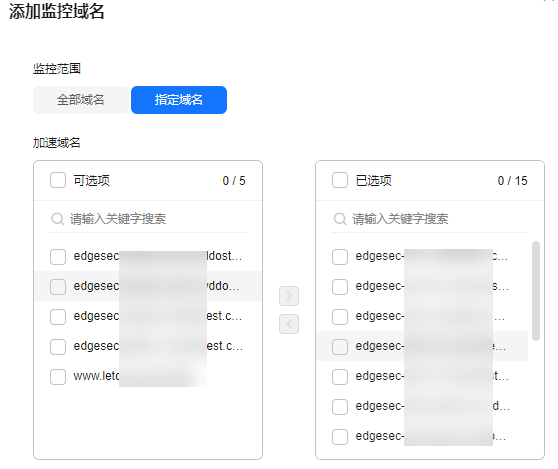Click search magnifier icon in 已选项 panel

tap(339, 219)
